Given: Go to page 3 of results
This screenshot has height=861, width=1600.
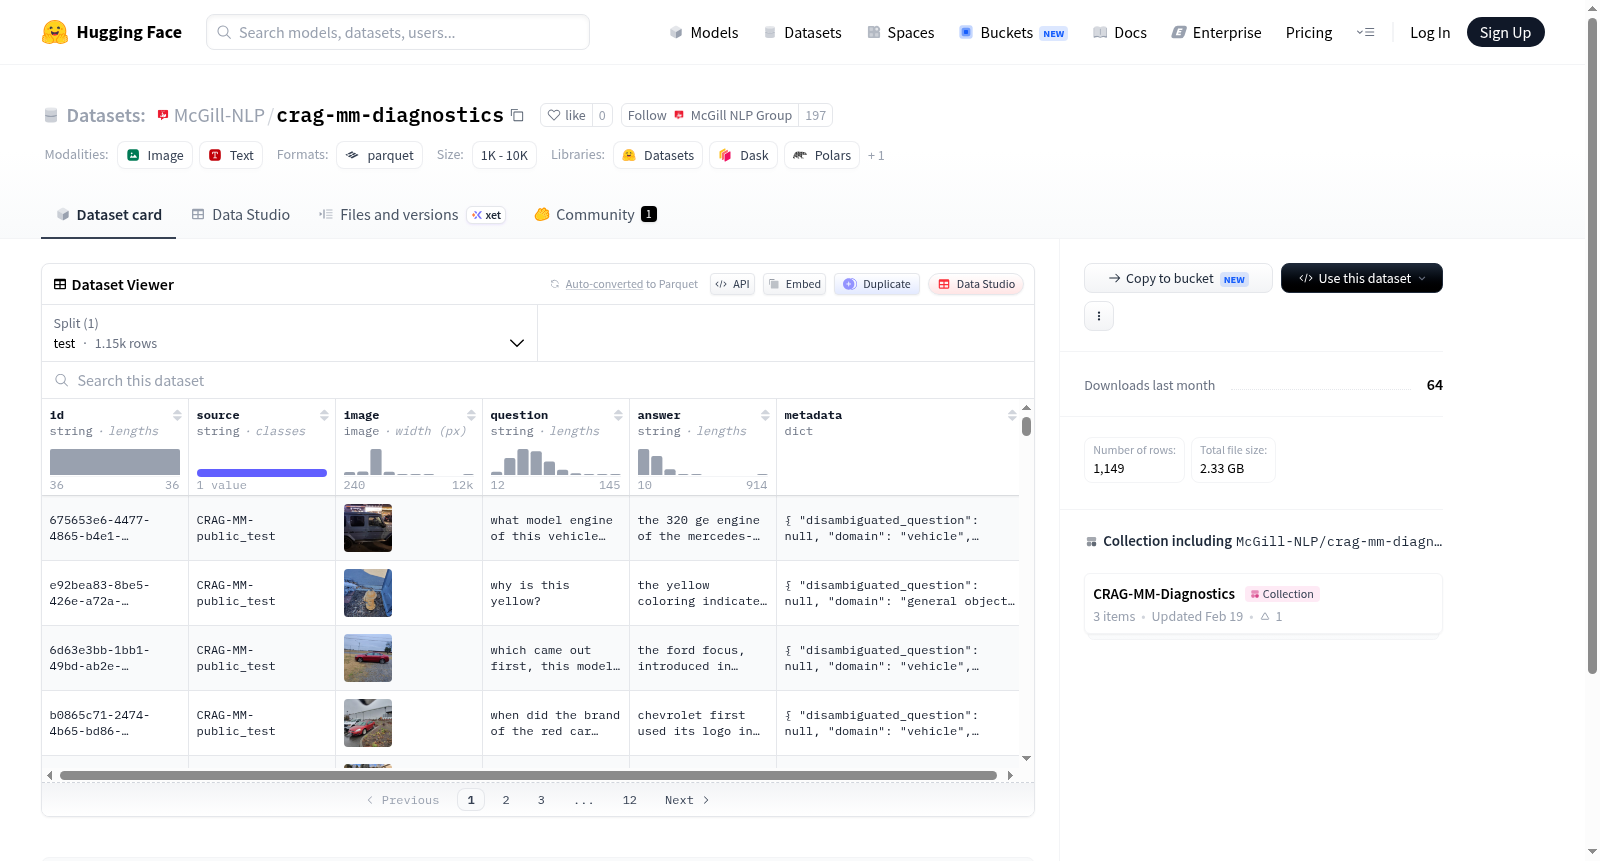Looking at the screenshot, I should click(541, 800).
